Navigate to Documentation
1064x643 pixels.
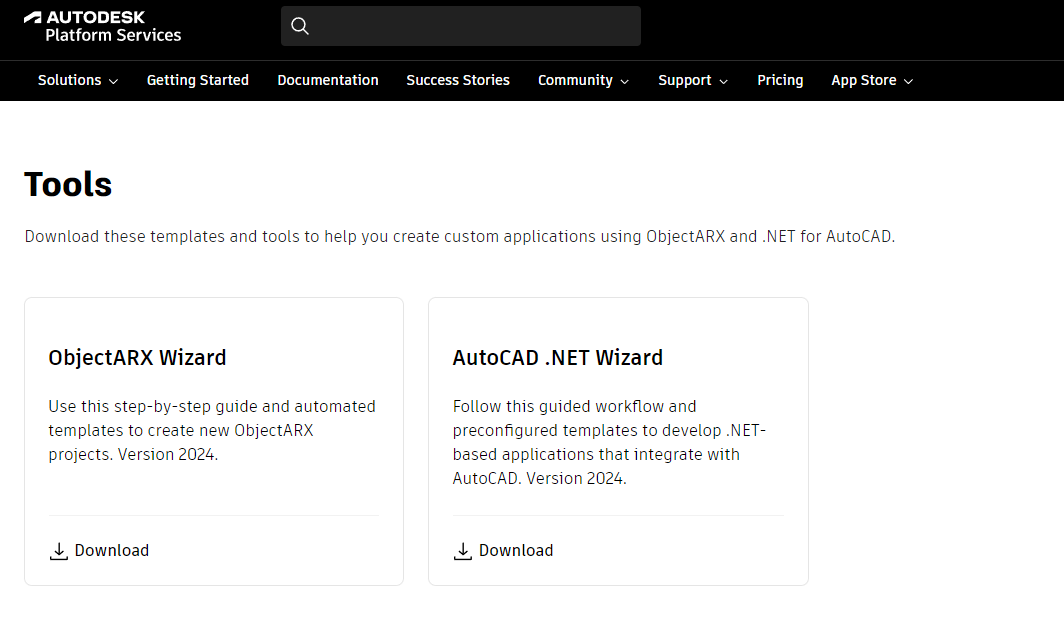(x=328, y=80)
